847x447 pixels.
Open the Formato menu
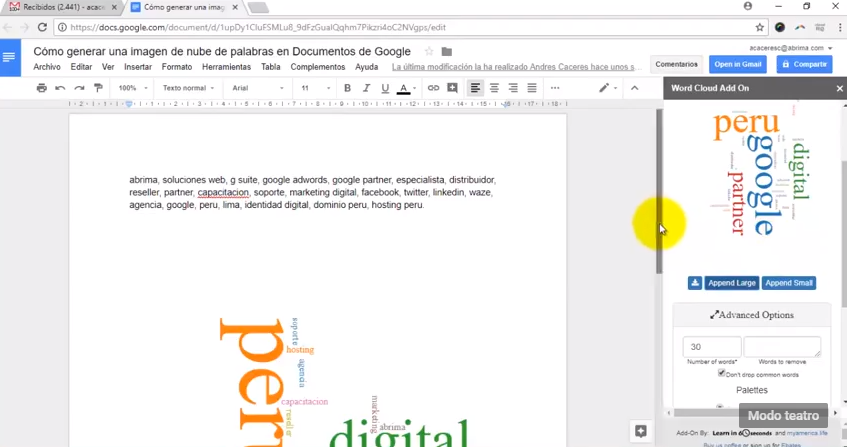(x=177, y=67)
